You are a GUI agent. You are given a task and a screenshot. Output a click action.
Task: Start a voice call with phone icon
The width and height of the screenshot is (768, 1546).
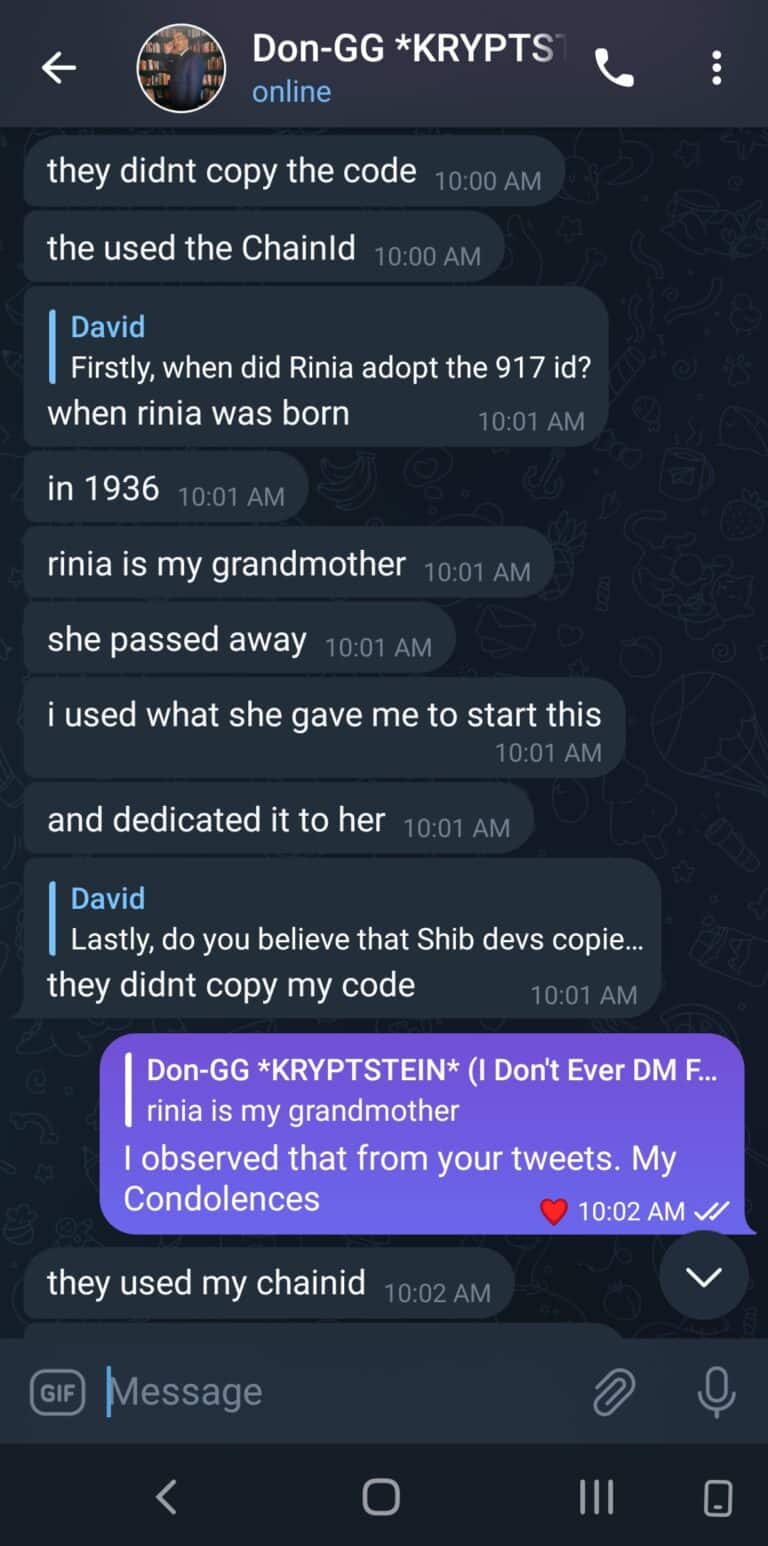(x=614, y=67)
